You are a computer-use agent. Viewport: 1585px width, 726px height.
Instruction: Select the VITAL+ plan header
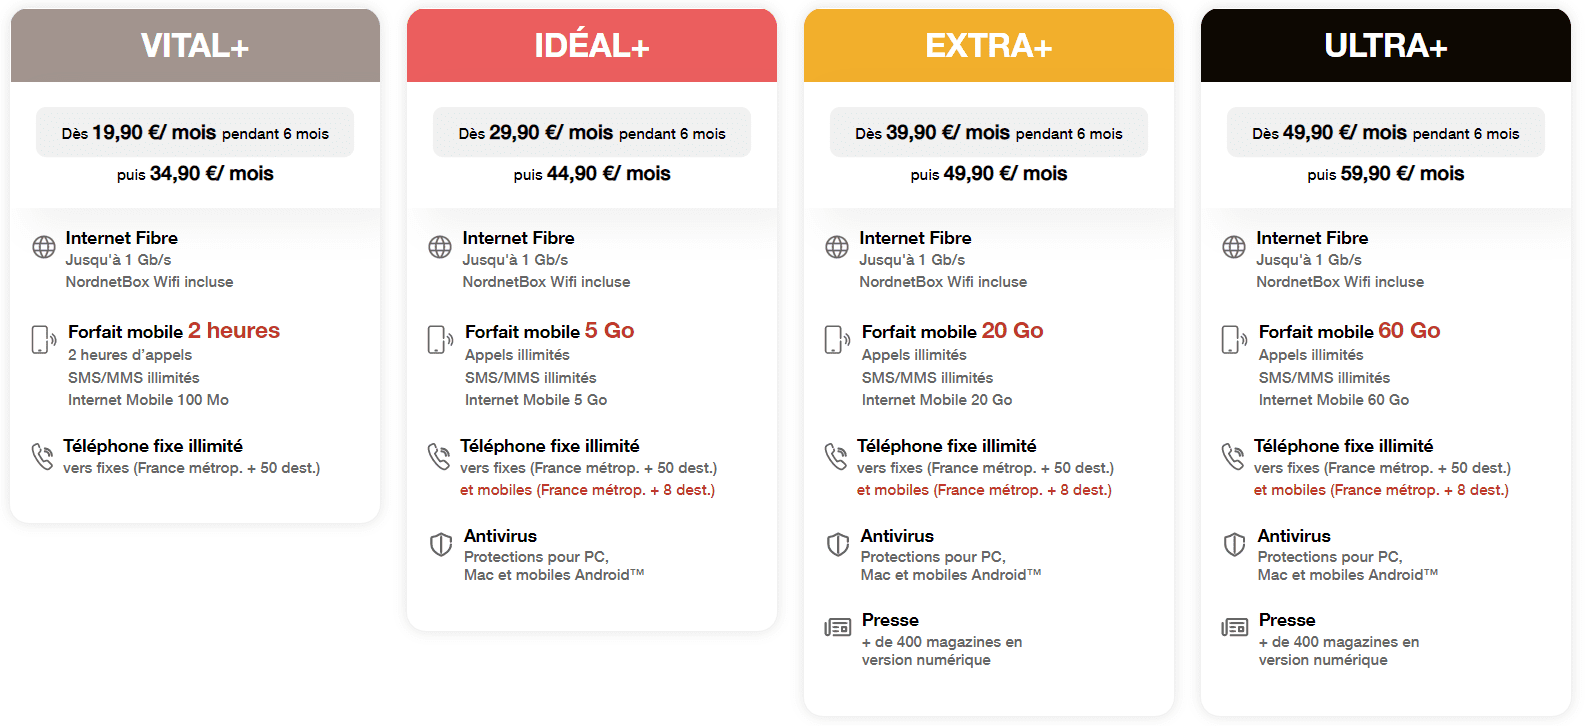click(x=195, y=46)
